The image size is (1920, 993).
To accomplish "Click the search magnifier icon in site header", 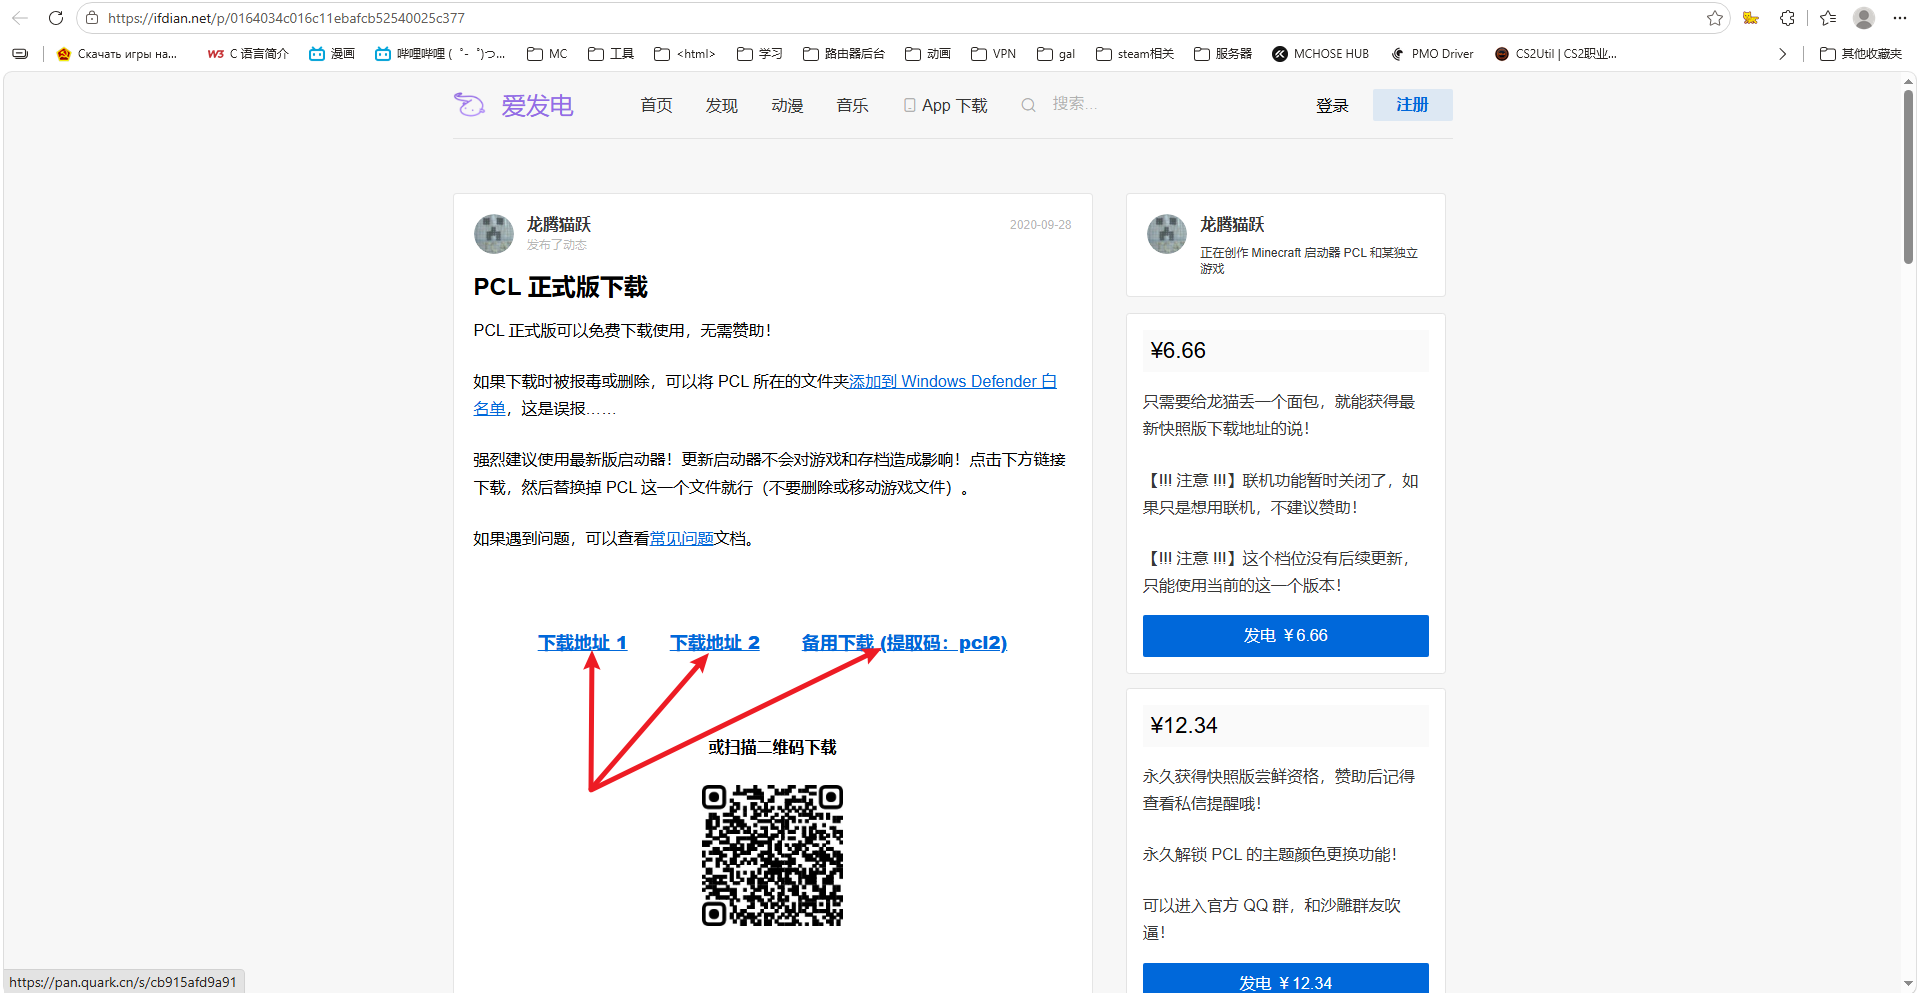I will pyautogui.click(x=1028, y=105).
